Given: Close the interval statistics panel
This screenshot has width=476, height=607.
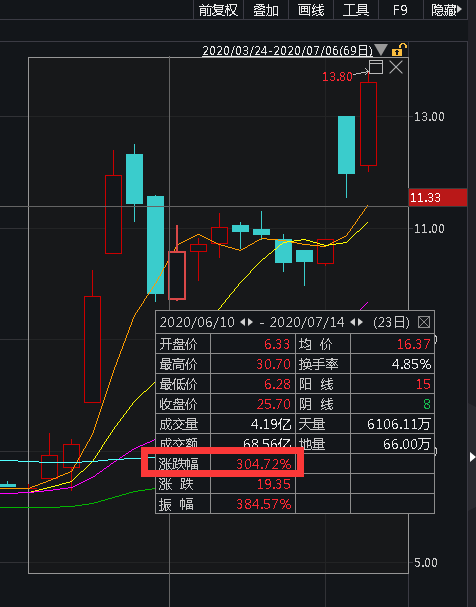Looking at the screenshot, I should coord(424,322).
